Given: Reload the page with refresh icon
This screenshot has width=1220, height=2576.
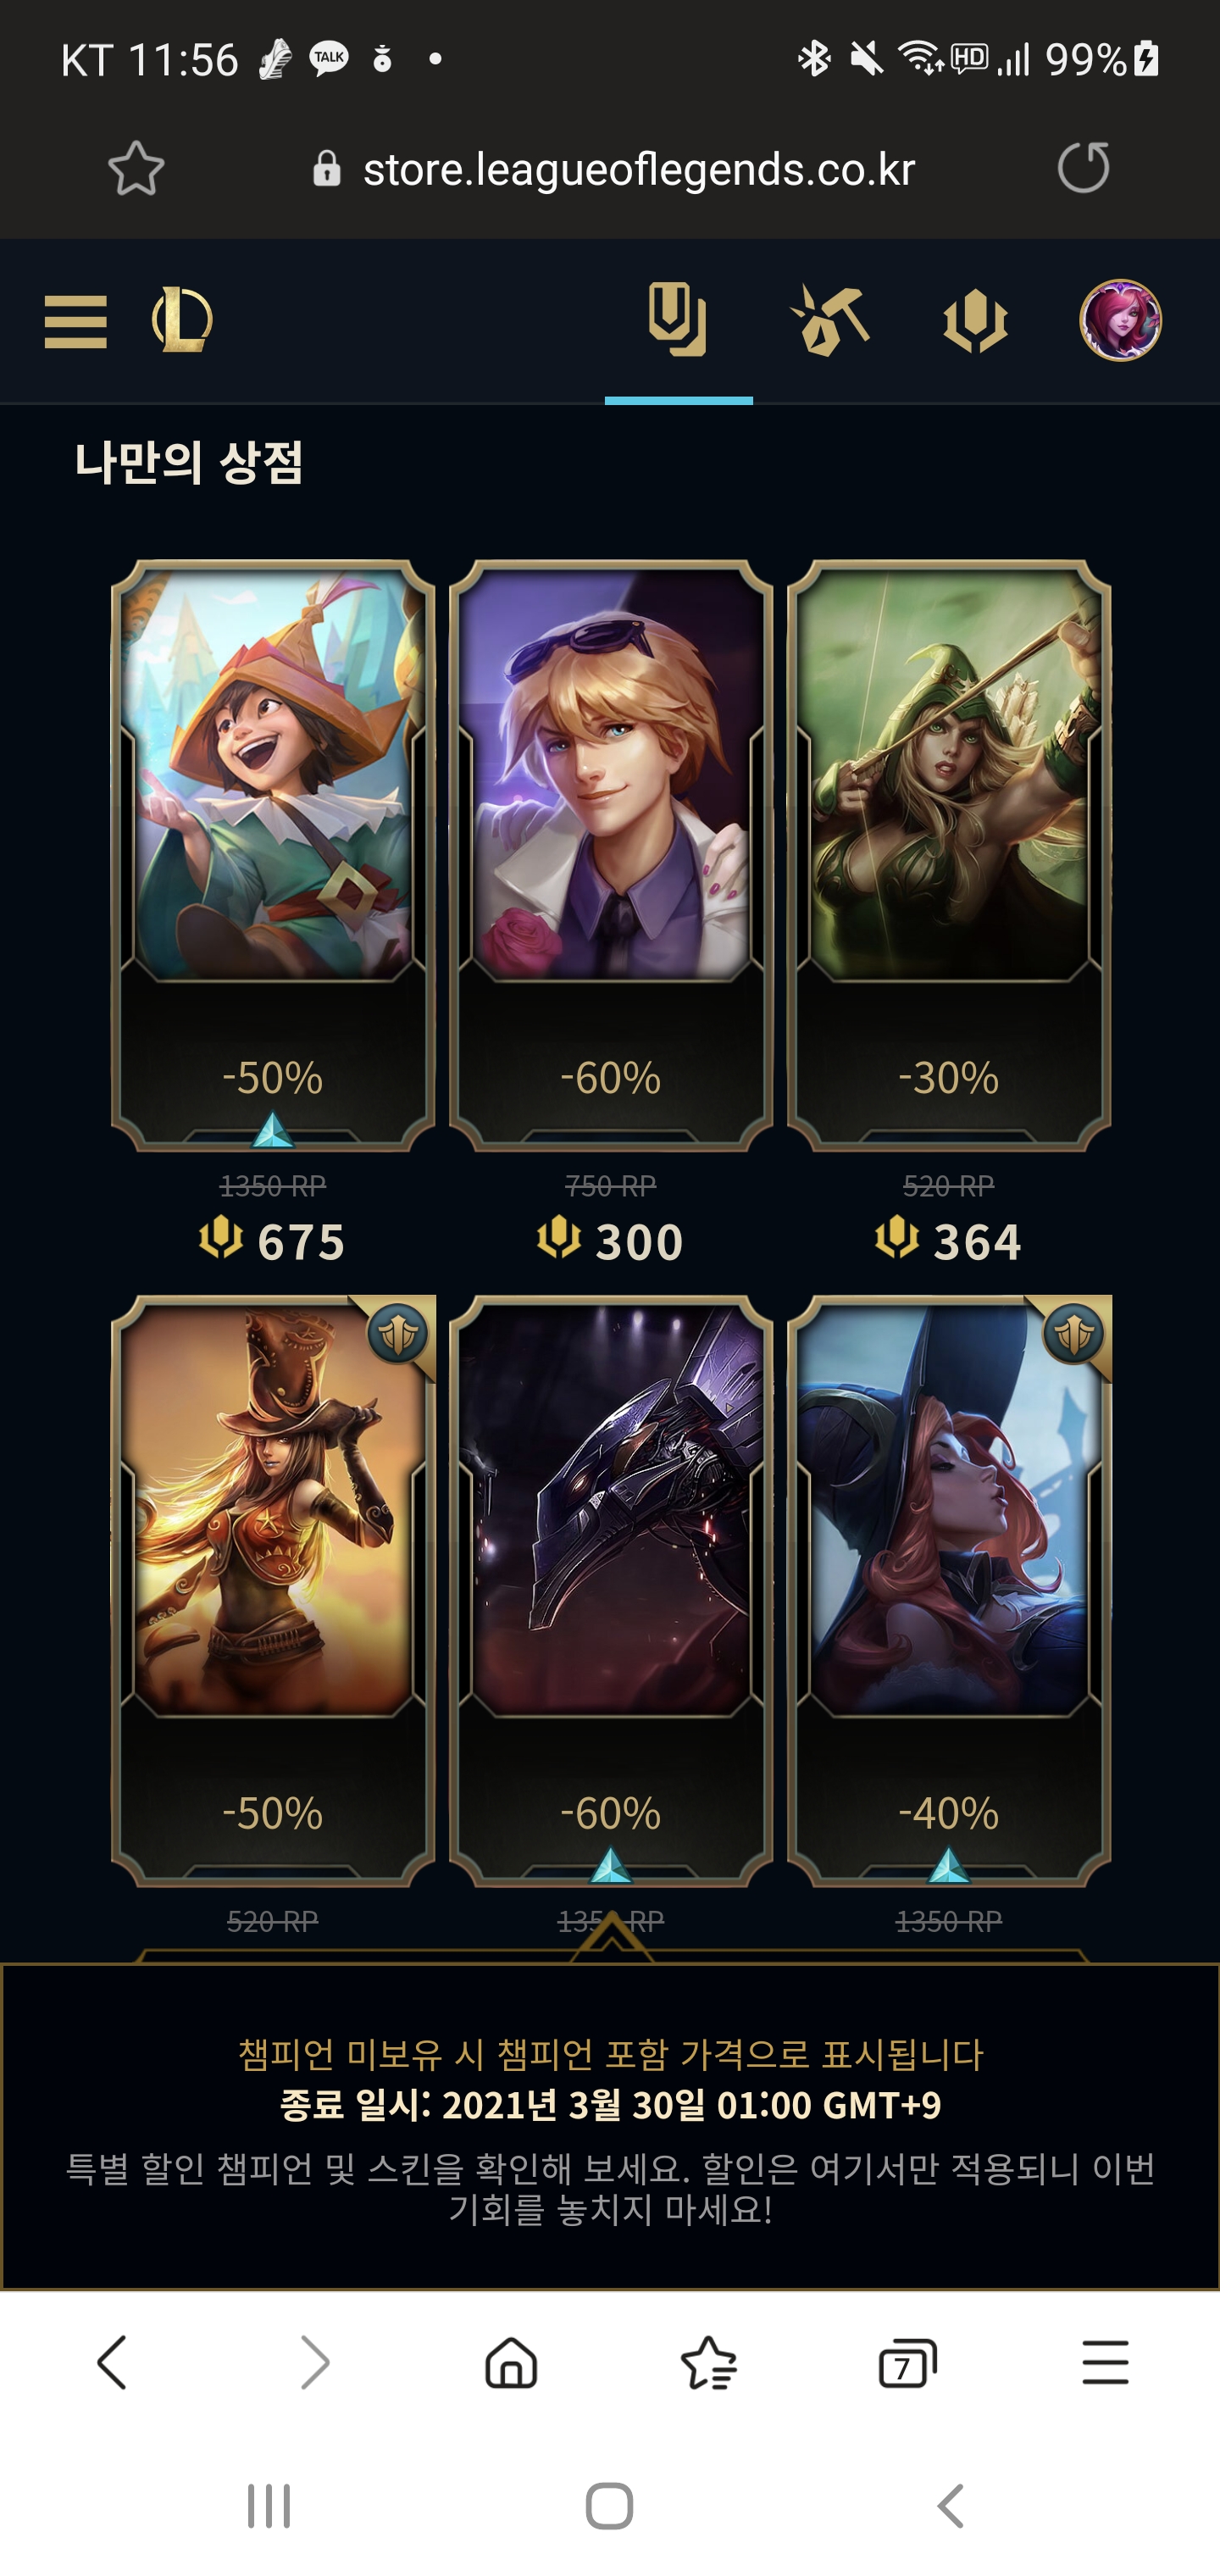Looking at the screenshot, I should pyautogui.click(x=1084, y=167).
